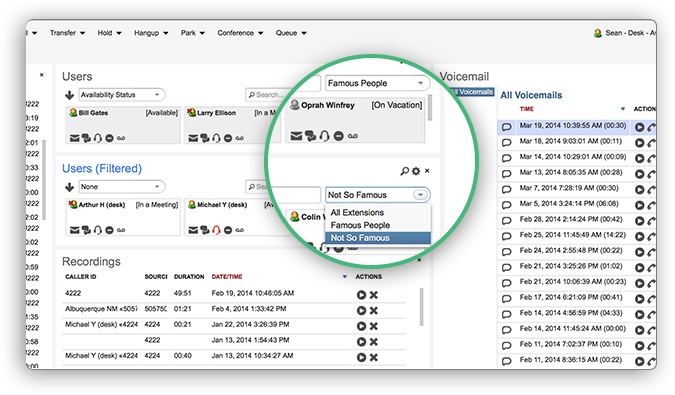
Task: Send email to Bill Gates via envelope icon
Action: pyautogui.click(x=74, y=138)
